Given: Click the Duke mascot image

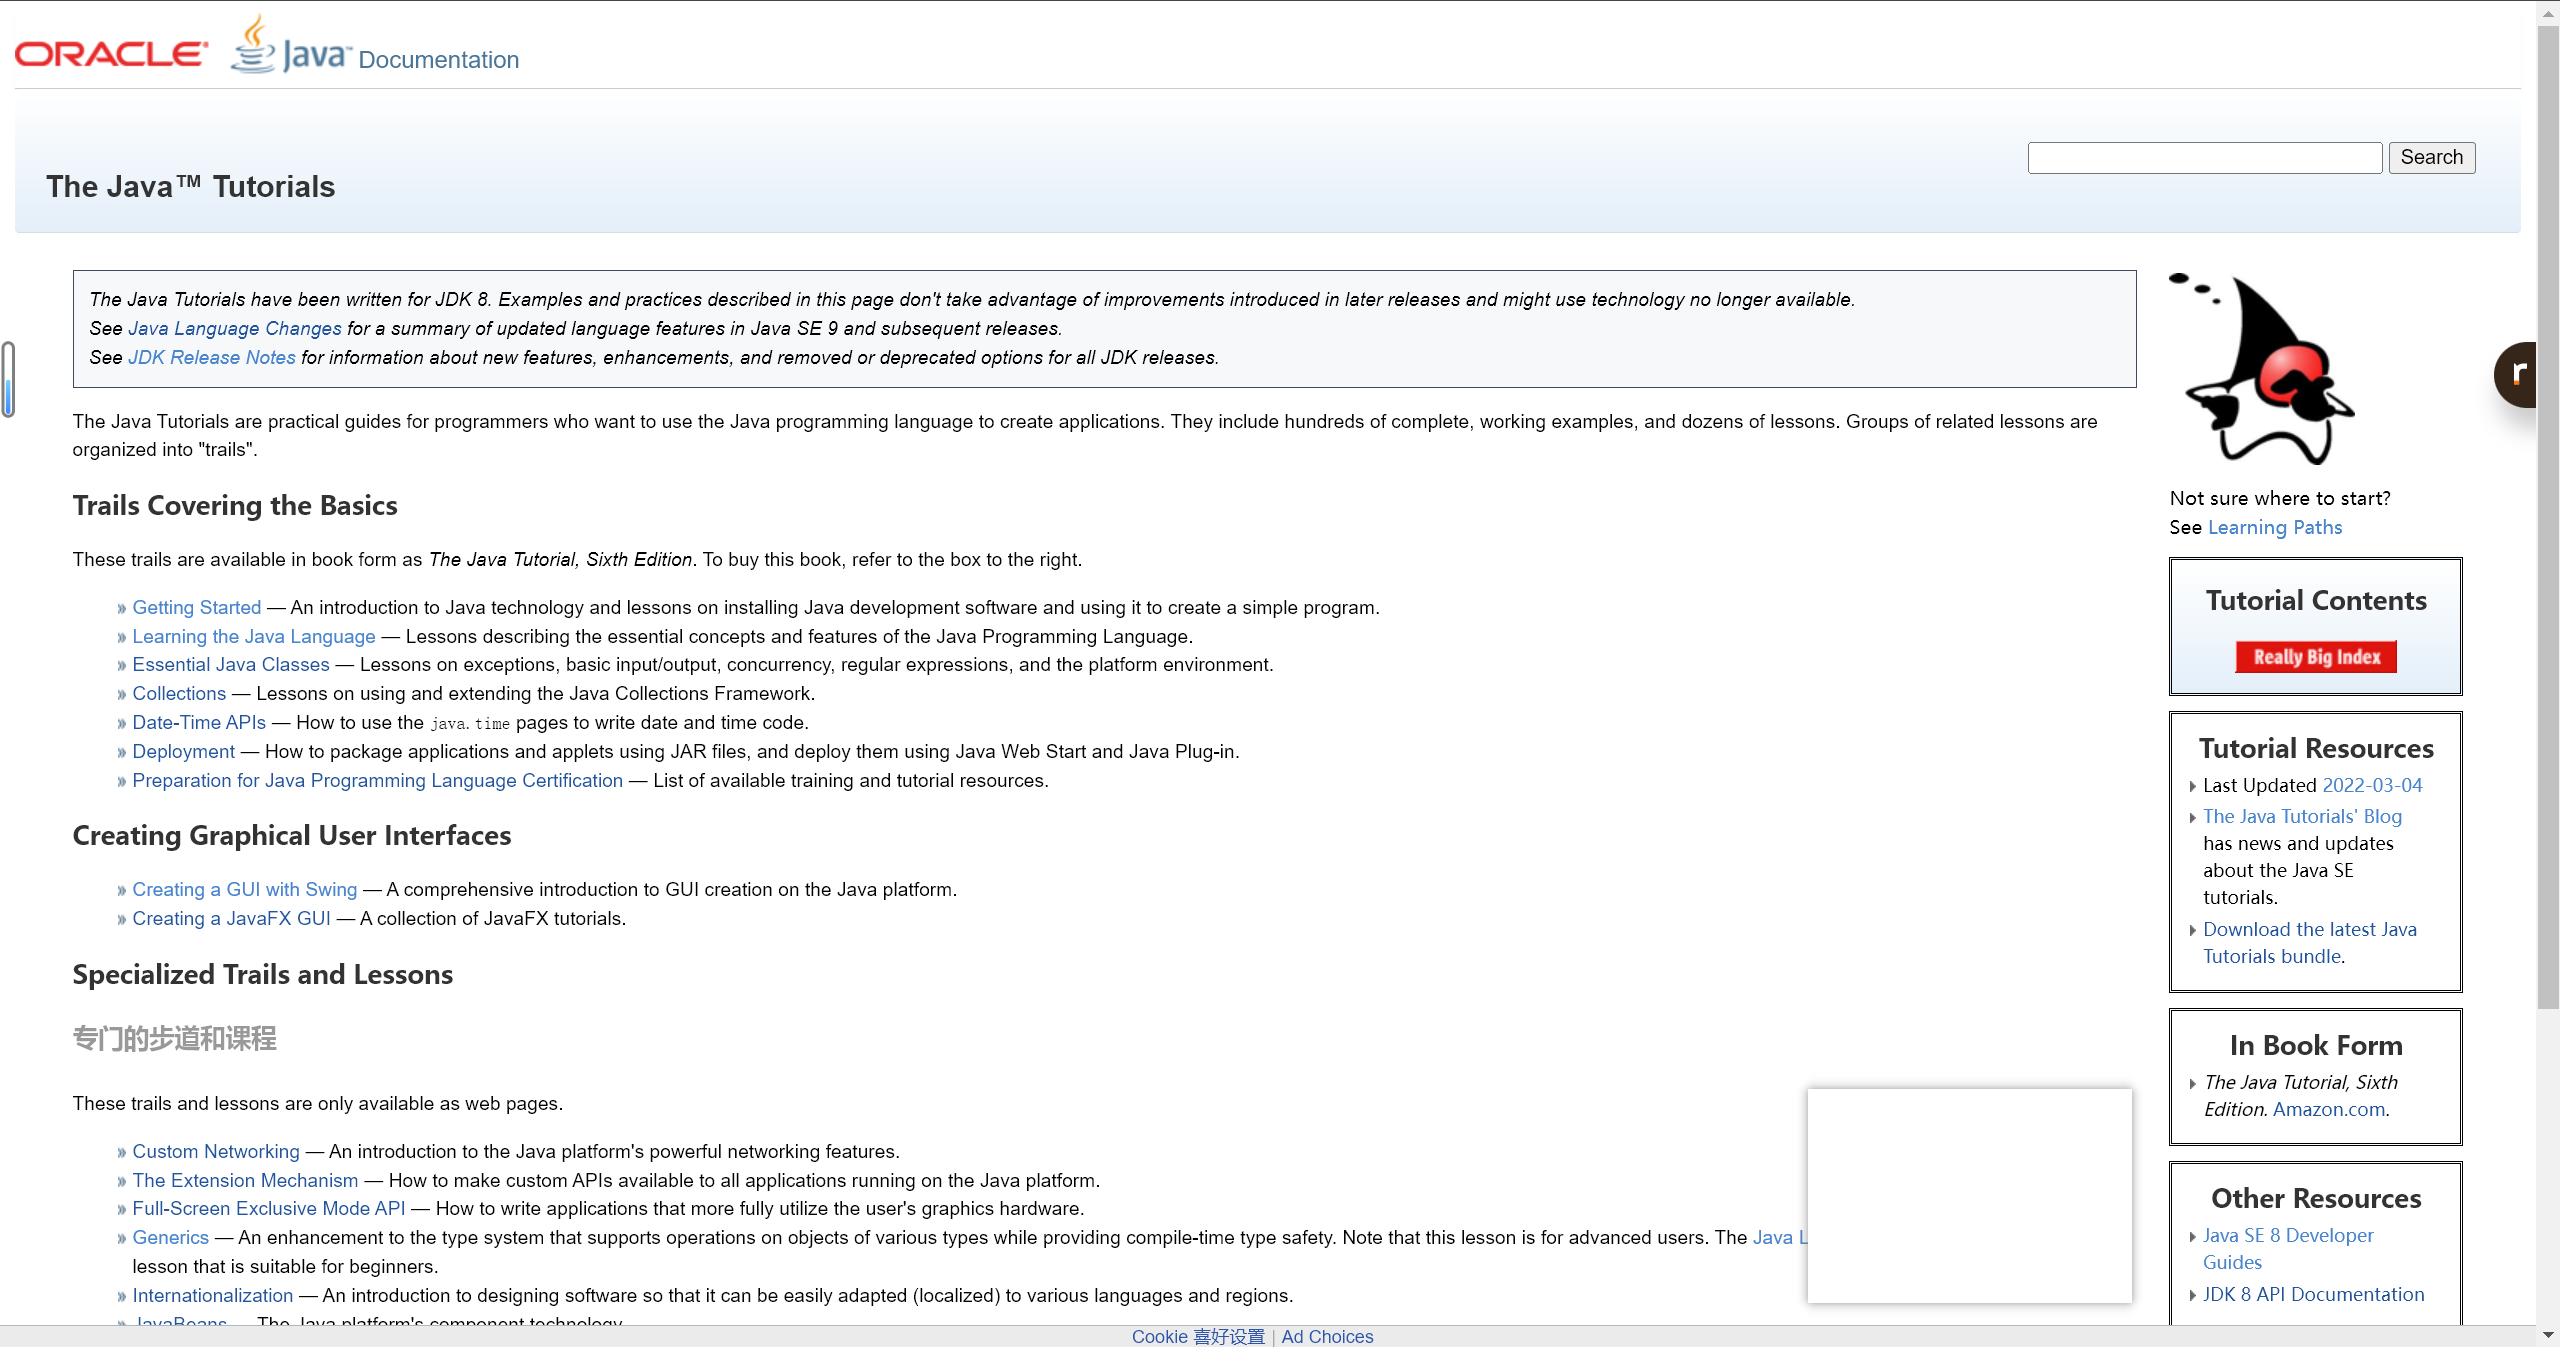Looking at the screenshot, I should 2266,368.
